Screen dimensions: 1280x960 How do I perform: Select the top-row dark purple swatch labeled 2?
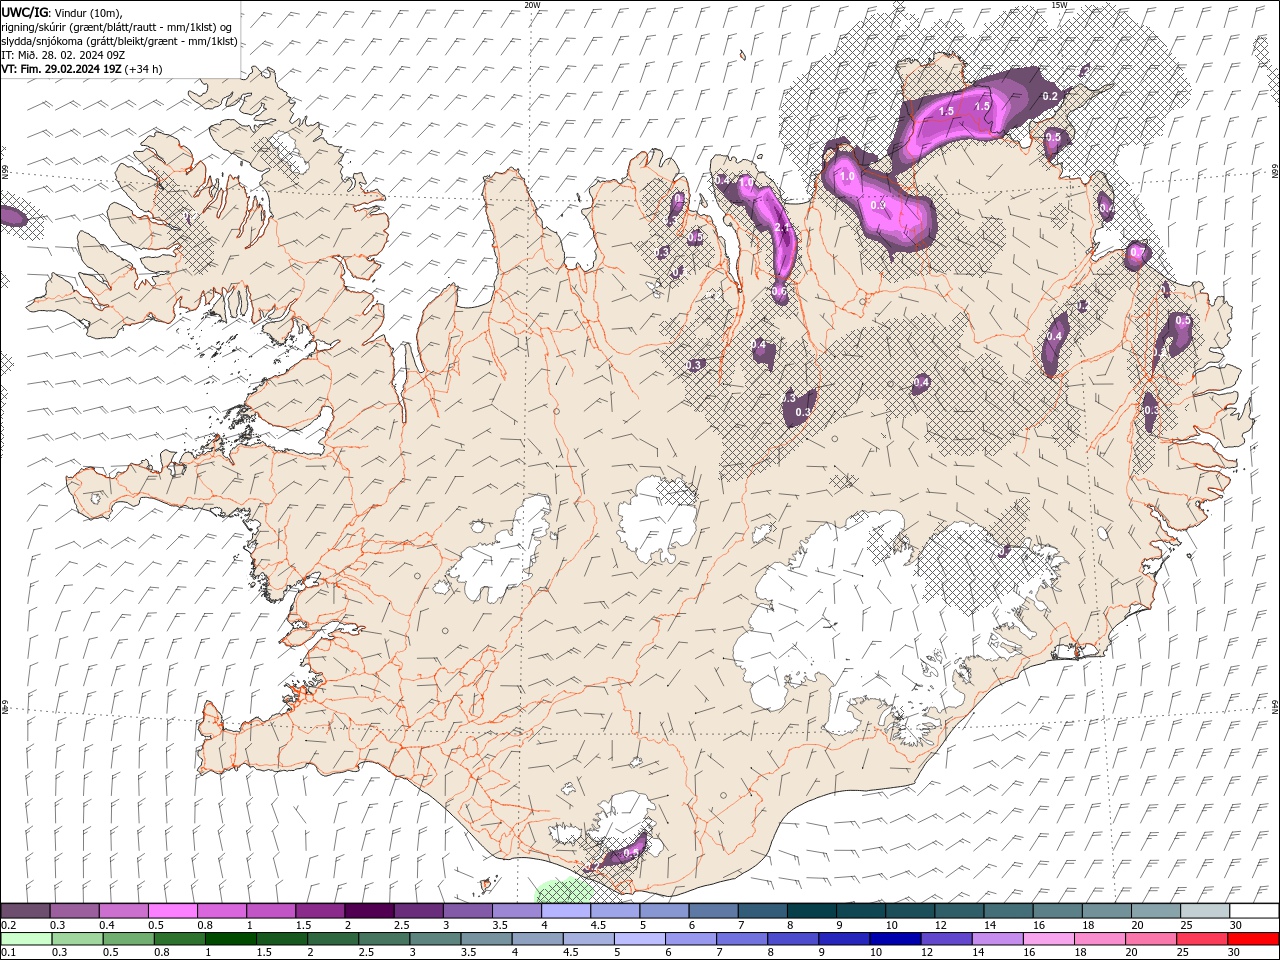click(x=368, y=911)
